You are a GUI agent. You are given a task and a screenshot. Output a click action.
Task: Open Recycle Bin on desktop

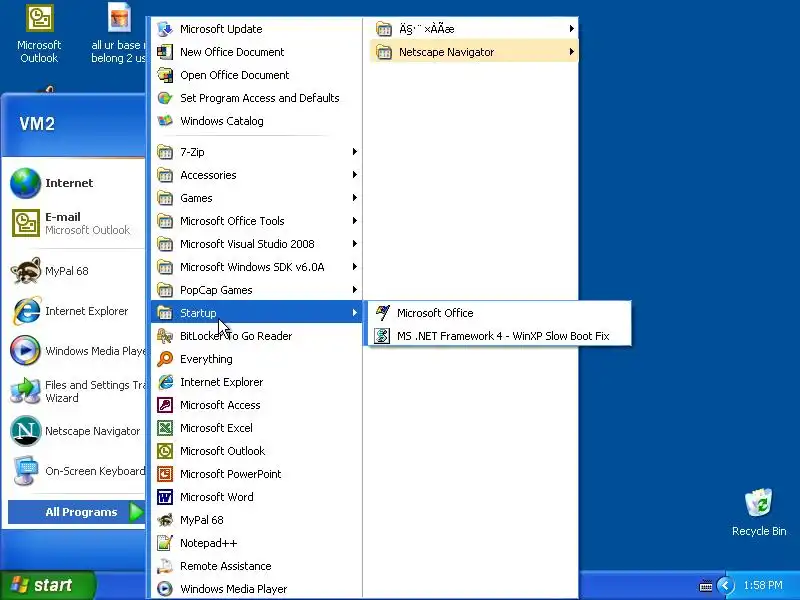[x=759, y=512]
